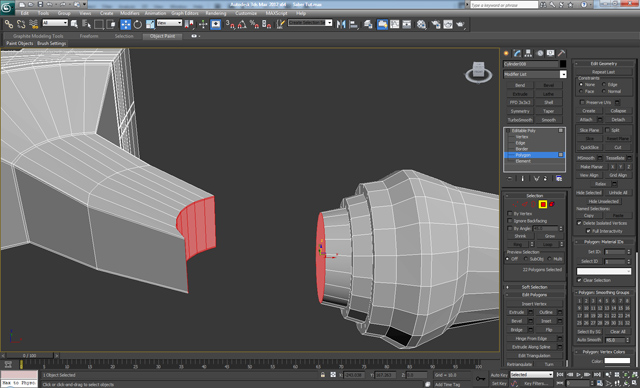The image size is (640, 388).
Task: Toggle Delete Isolated Vertices checkbox
Action: pos(579,223)
